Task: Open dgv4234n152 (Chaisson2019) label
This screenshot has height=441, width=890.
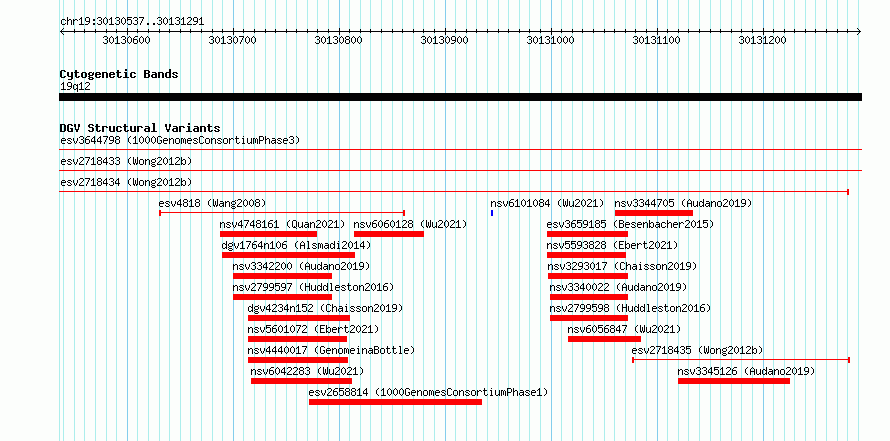Action: pyautogui.click(x=325, y=308)
